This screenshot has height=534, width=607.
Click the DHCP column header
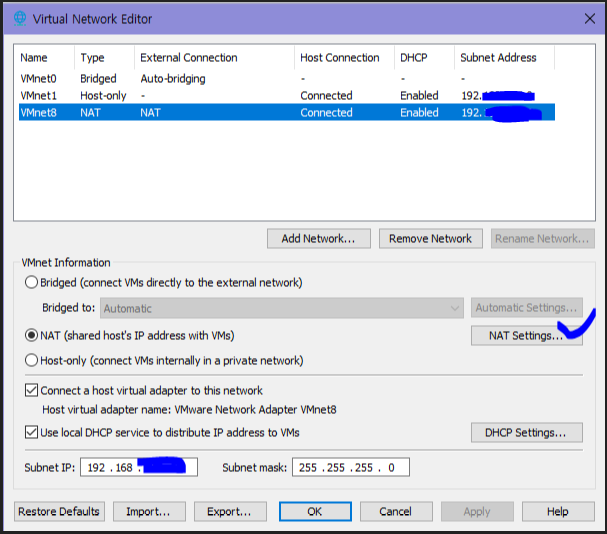click(x=424, y=58)
